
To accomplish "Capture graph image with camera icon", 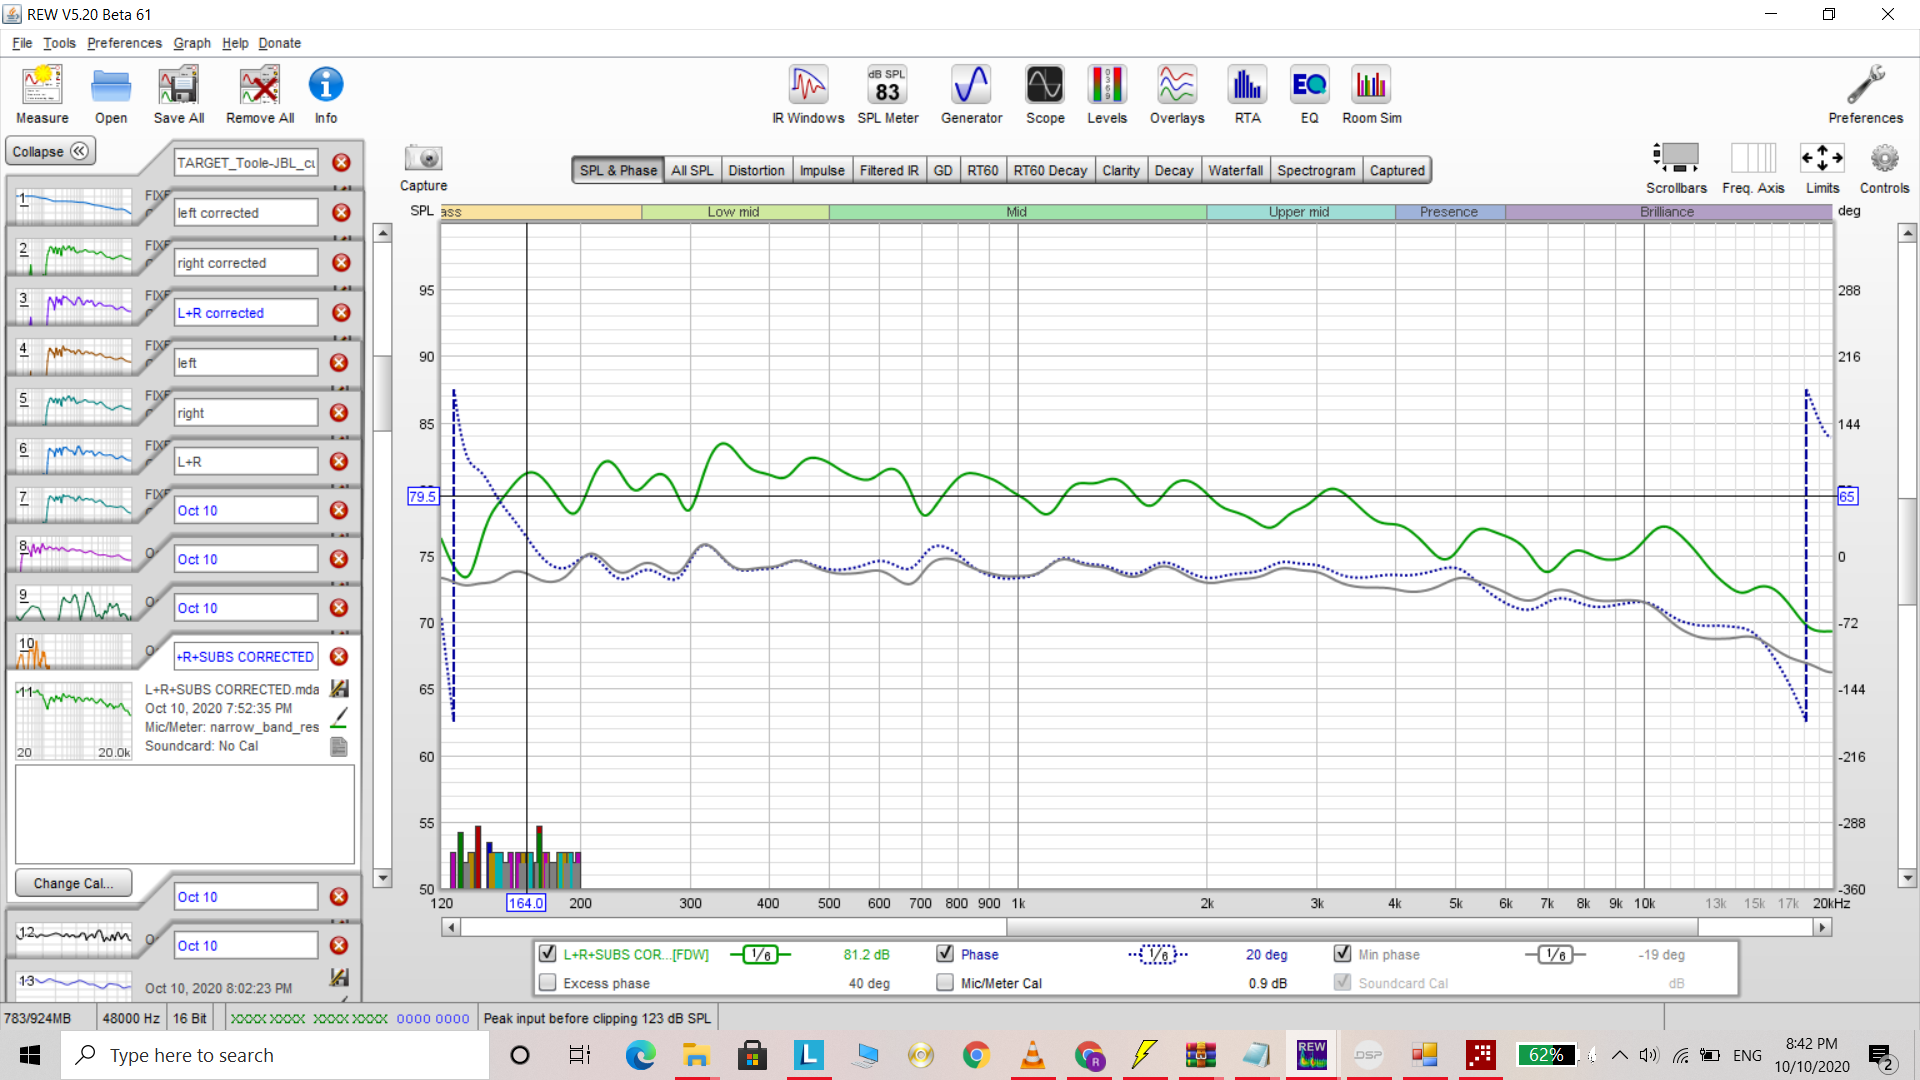I will pyautogui.click(x=424, y=158).
